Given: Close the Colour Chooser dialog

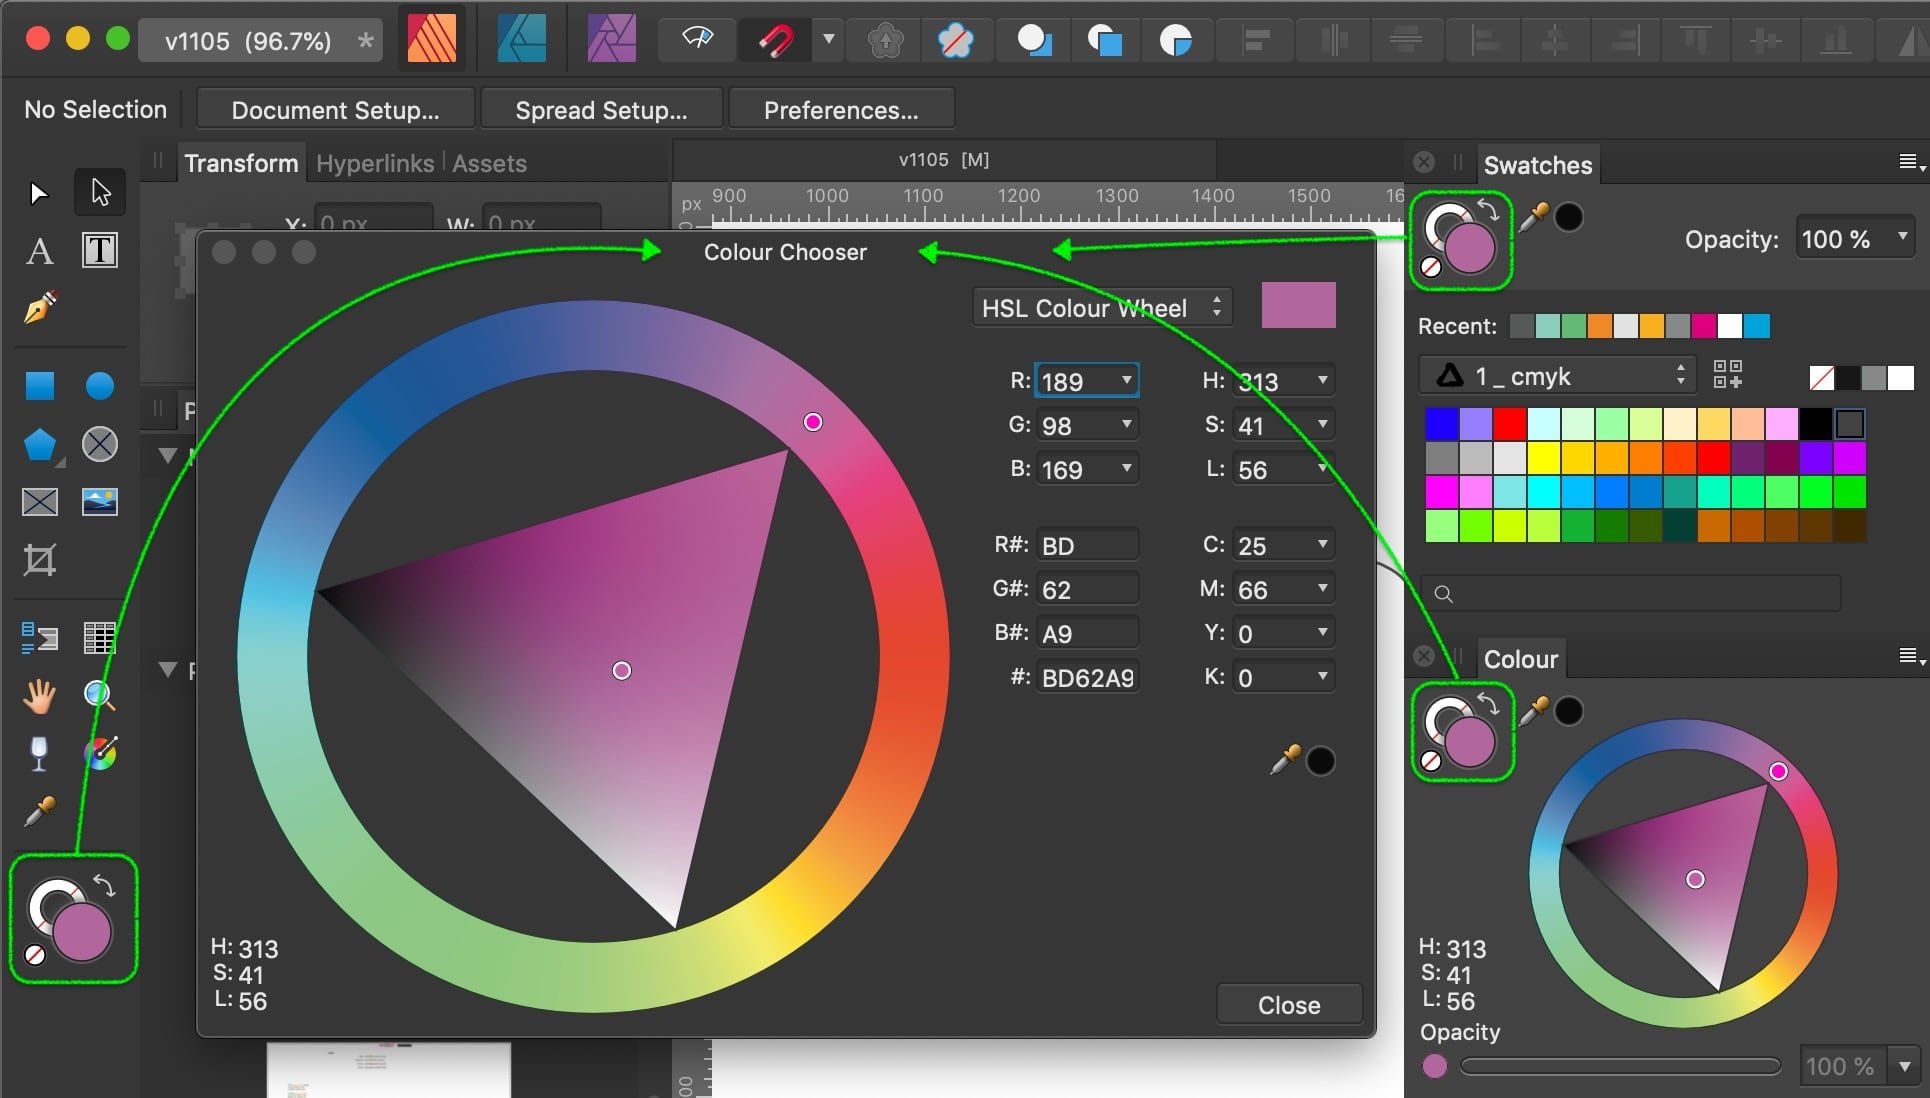Looking at the screenshot, I should pos(1288,1004).
